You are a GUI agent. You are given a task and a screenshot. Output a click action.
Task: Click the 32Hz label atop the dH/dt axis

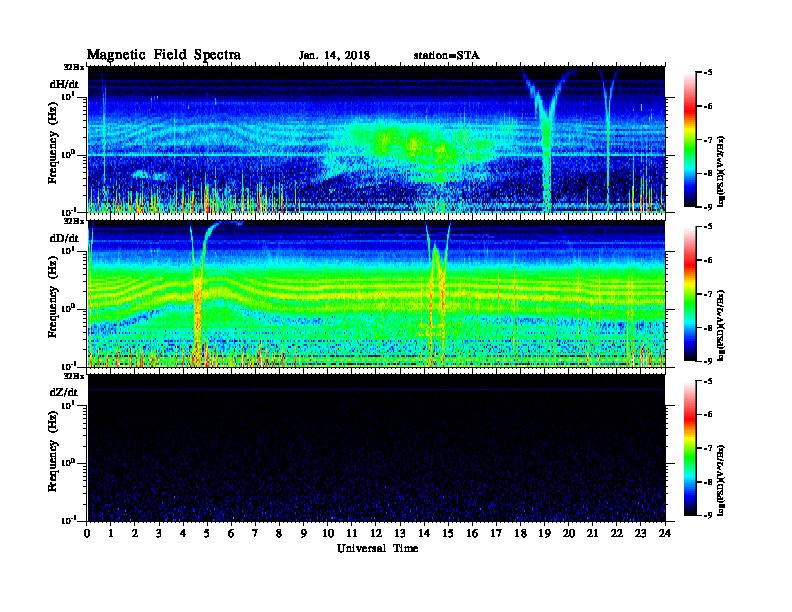coord(73,67)
